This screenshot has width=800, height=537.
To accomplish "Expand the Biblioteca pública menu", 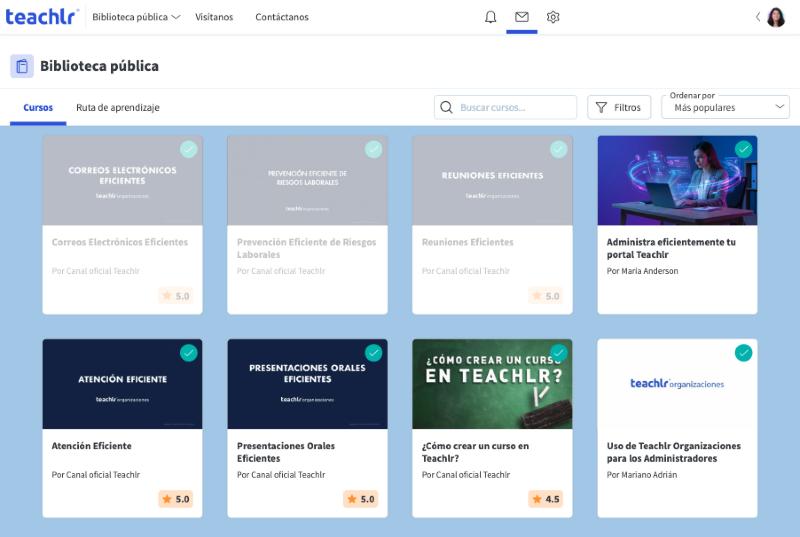I will click(136, 17).
